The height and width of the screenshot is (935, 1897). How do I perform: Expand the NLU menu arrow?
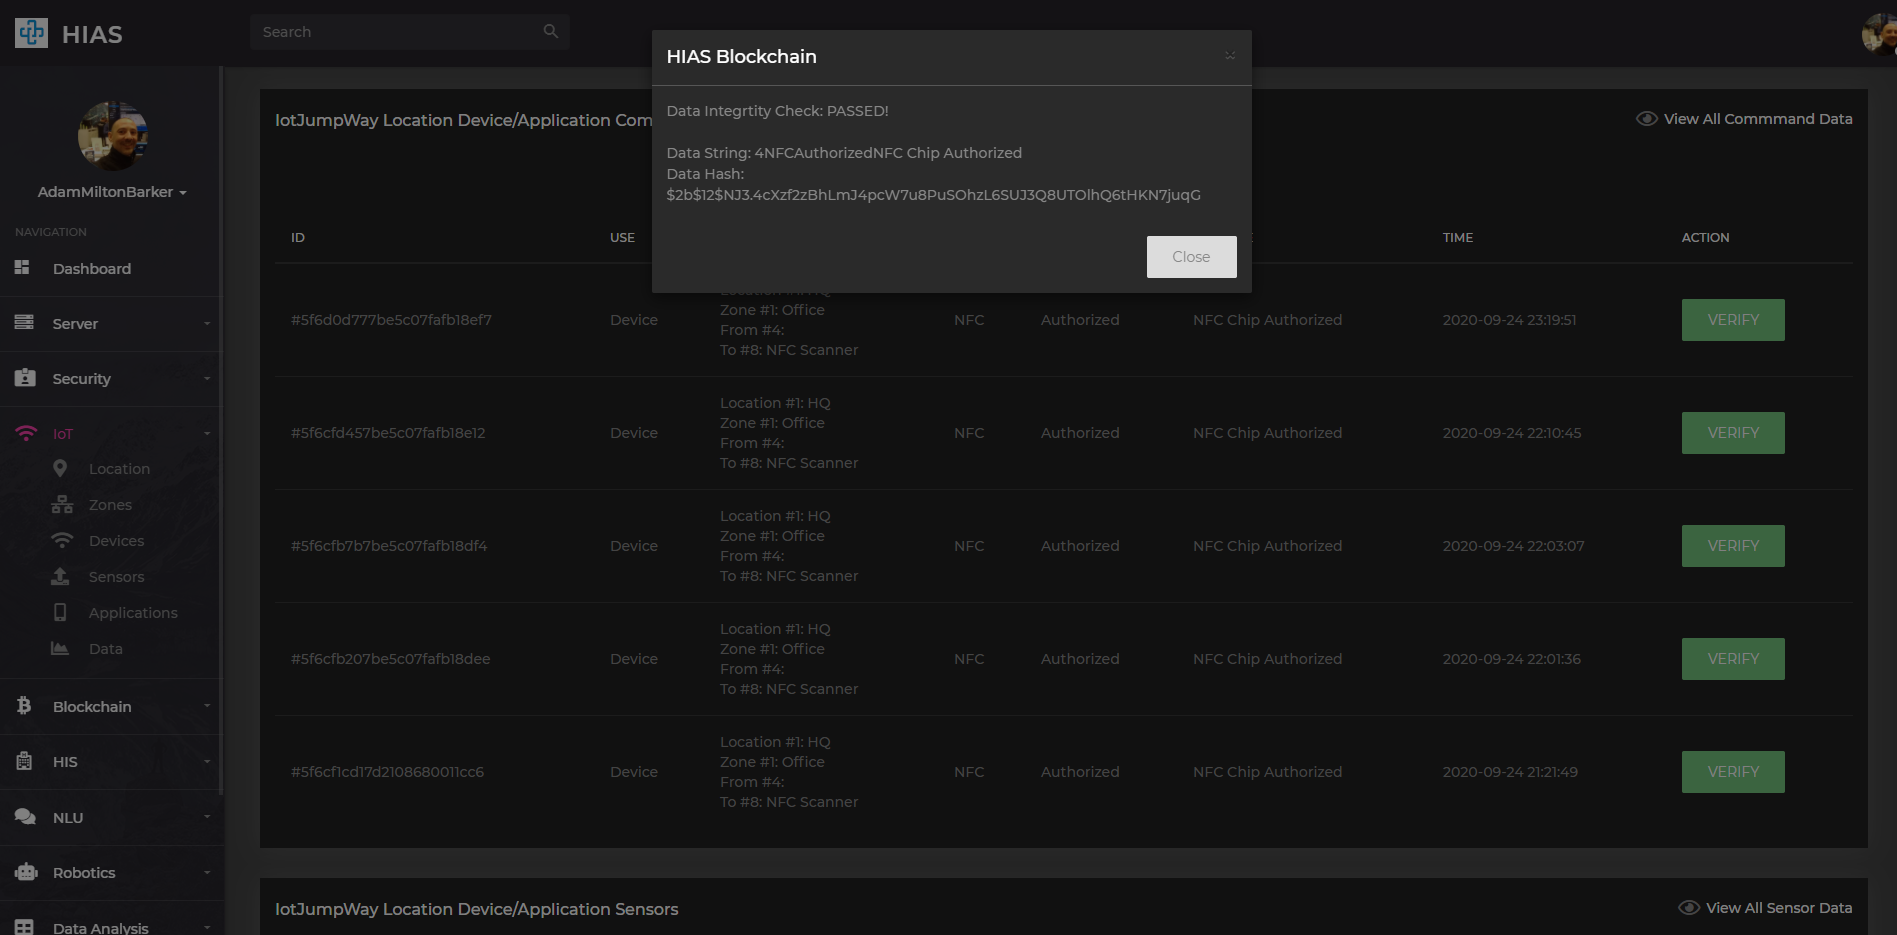(x=207, y=817)
